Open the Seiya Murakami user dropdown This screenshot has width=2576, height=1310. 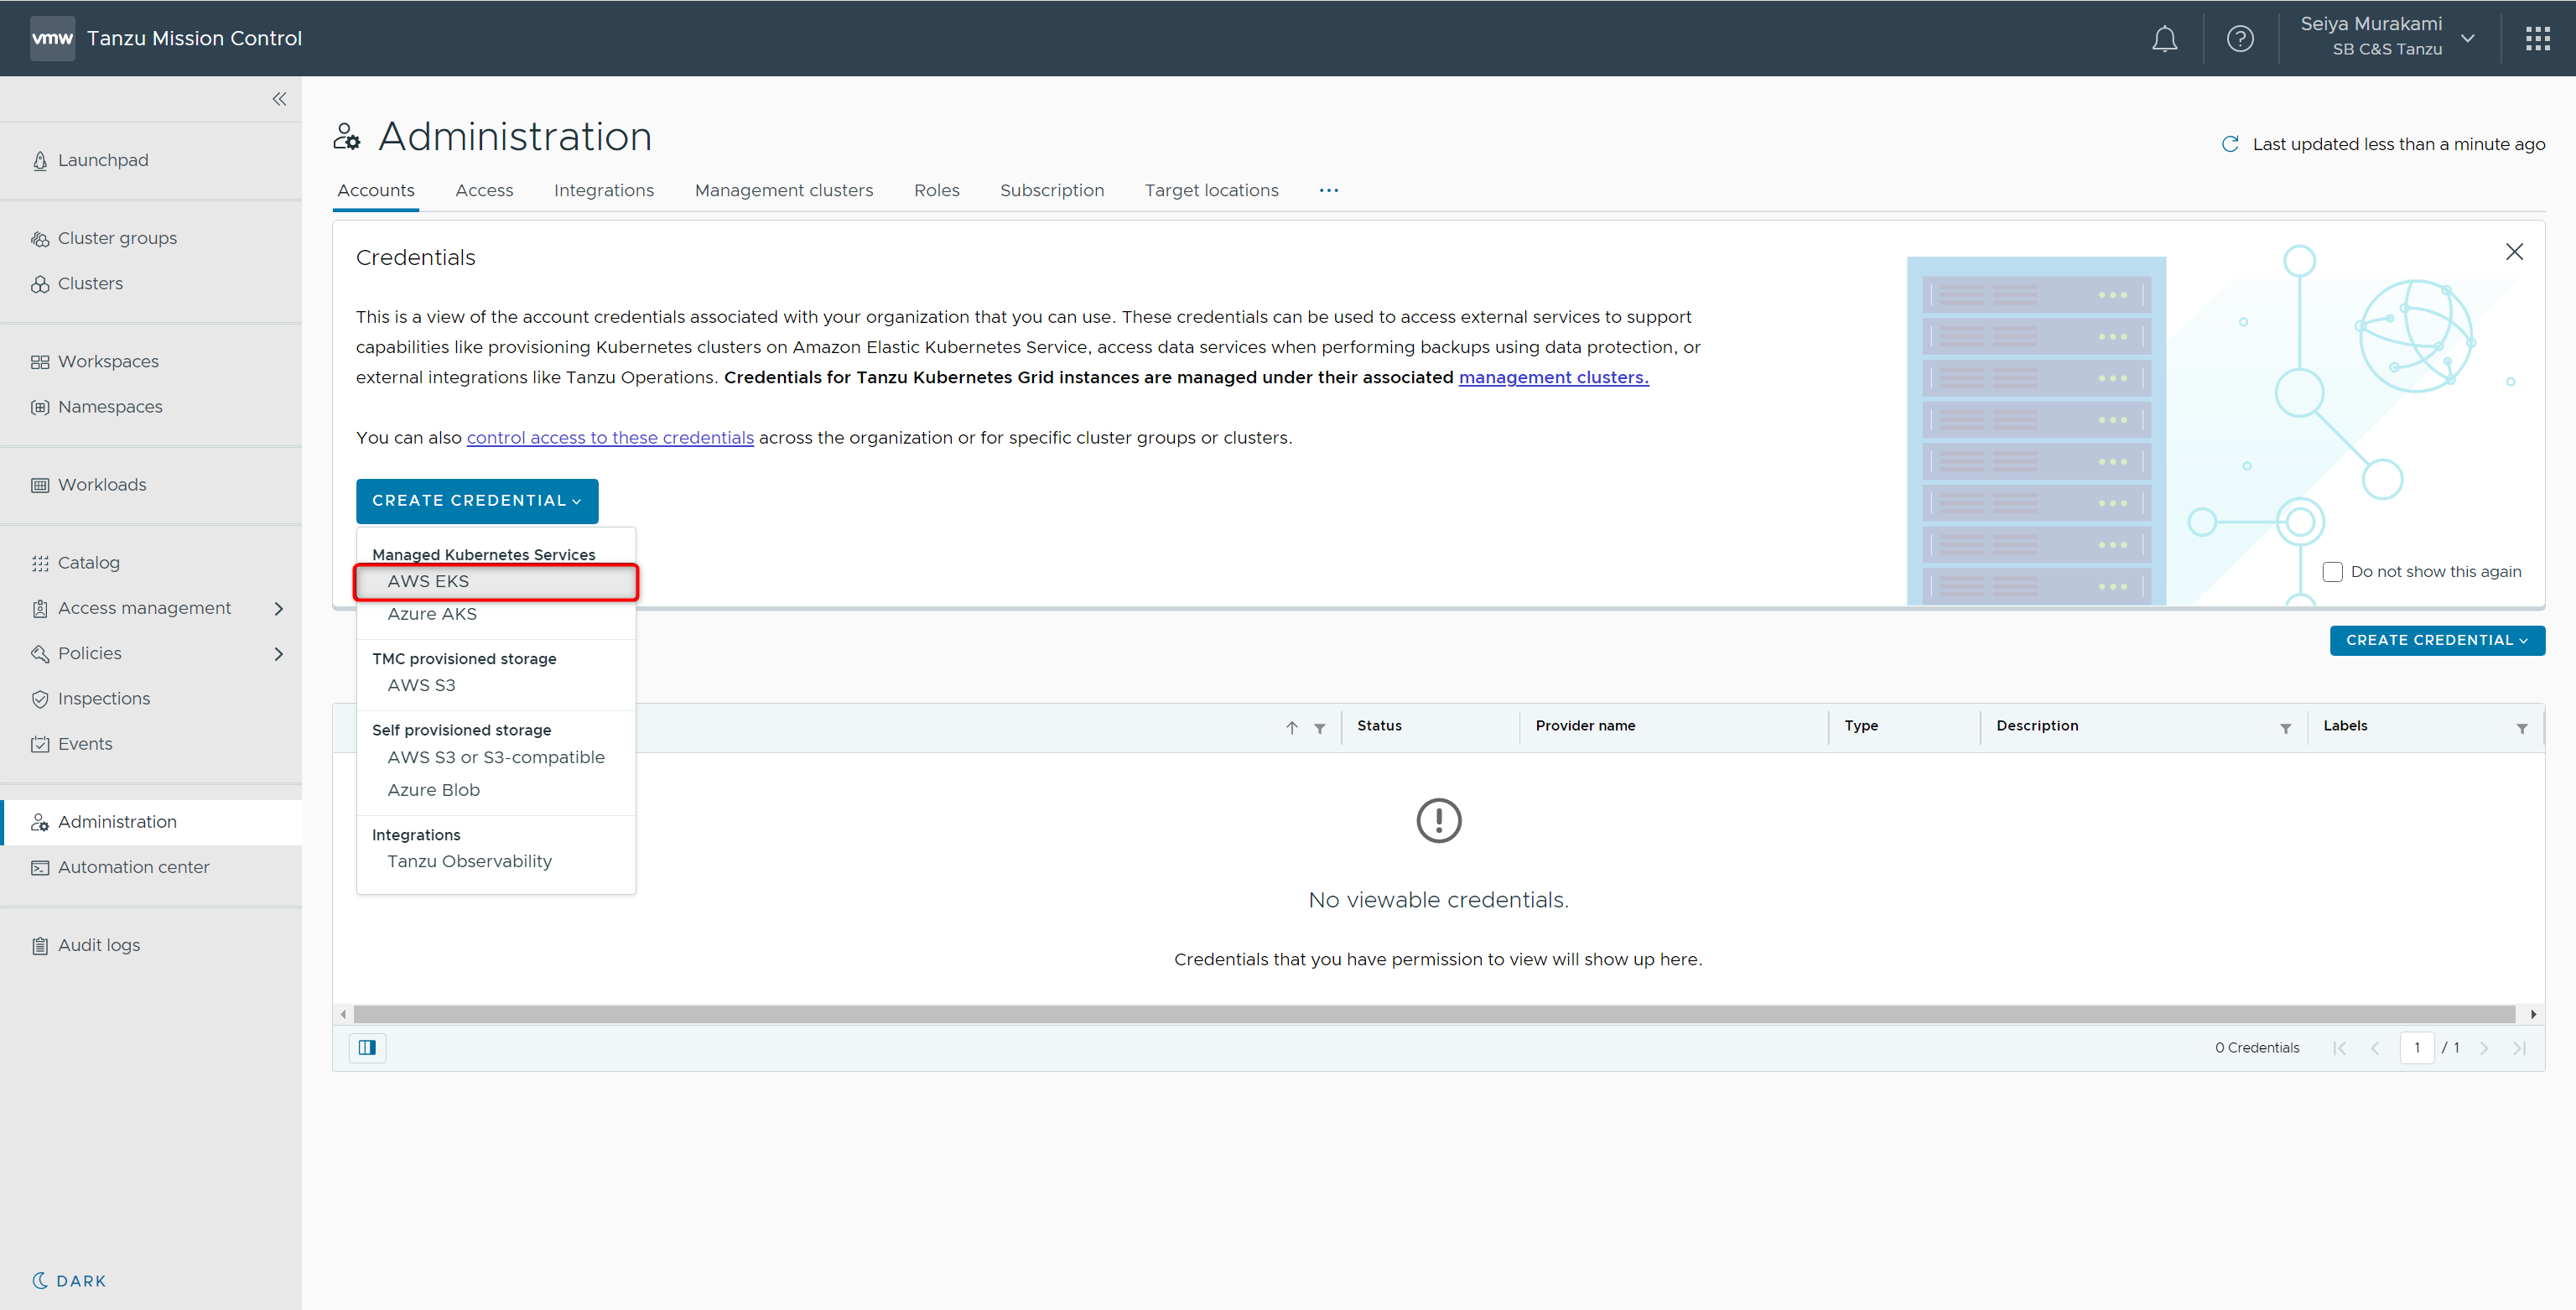(x=2467, y=38)
